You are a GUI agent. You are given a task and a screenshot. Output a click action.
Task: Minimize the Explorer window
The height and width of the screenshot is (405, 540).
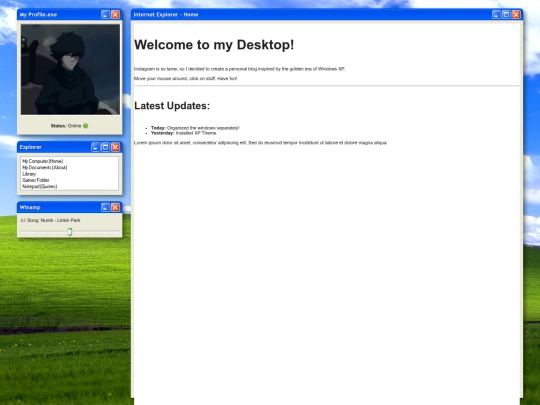point(95,147)
